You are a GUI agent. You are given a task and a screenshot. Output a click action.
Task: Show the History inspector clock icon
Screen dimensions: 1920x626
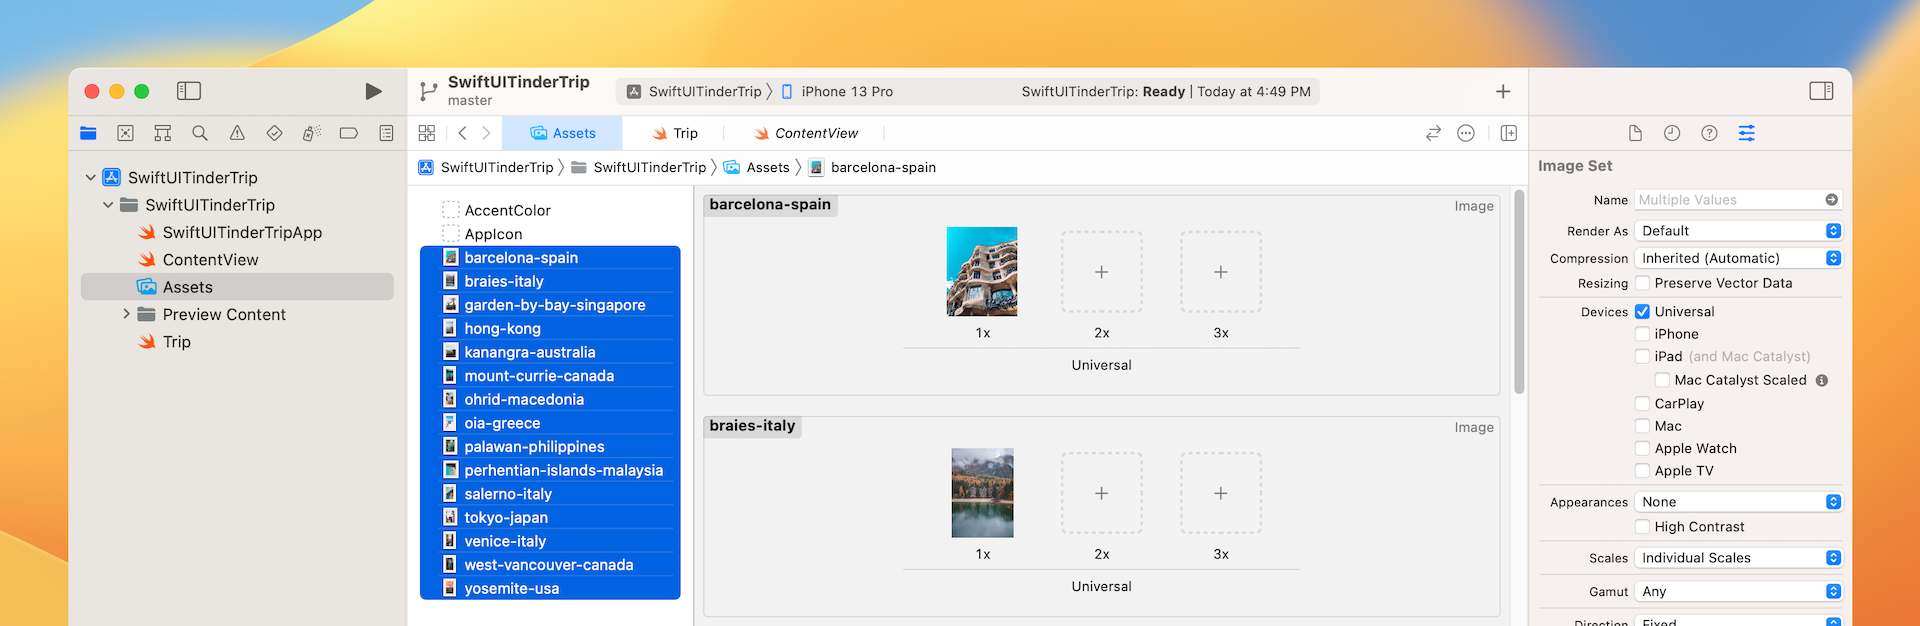[1672, 133]
